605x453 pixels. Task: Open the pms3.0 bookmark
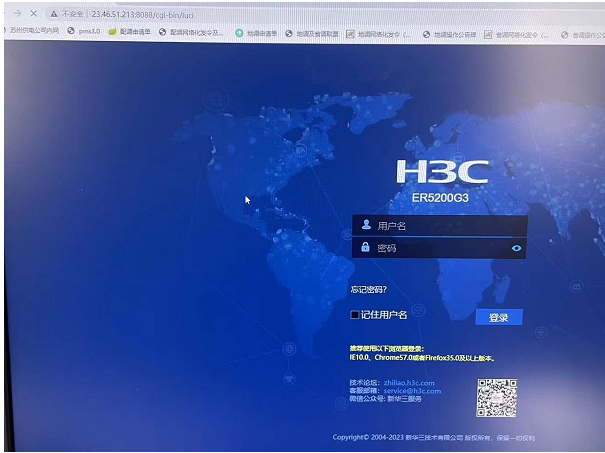(x=84, y=31)
